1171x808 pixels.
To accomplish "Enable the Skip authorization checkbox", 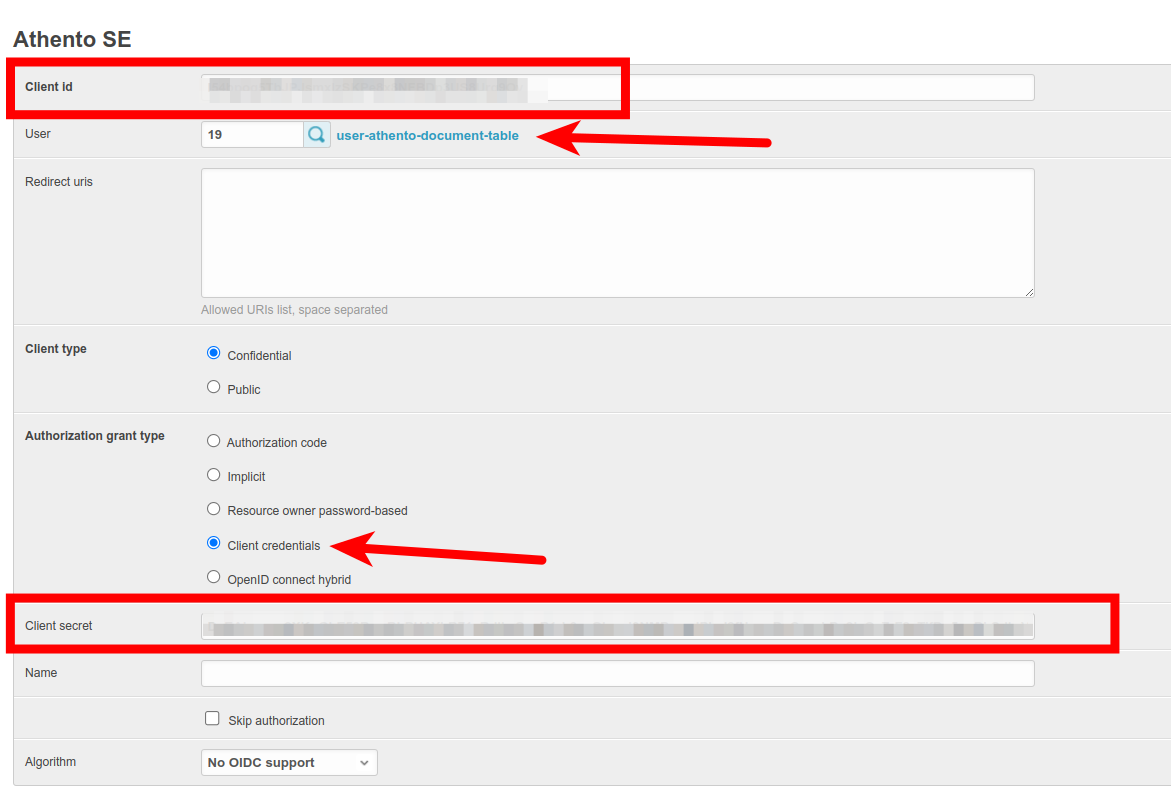I will pos(212,718).
